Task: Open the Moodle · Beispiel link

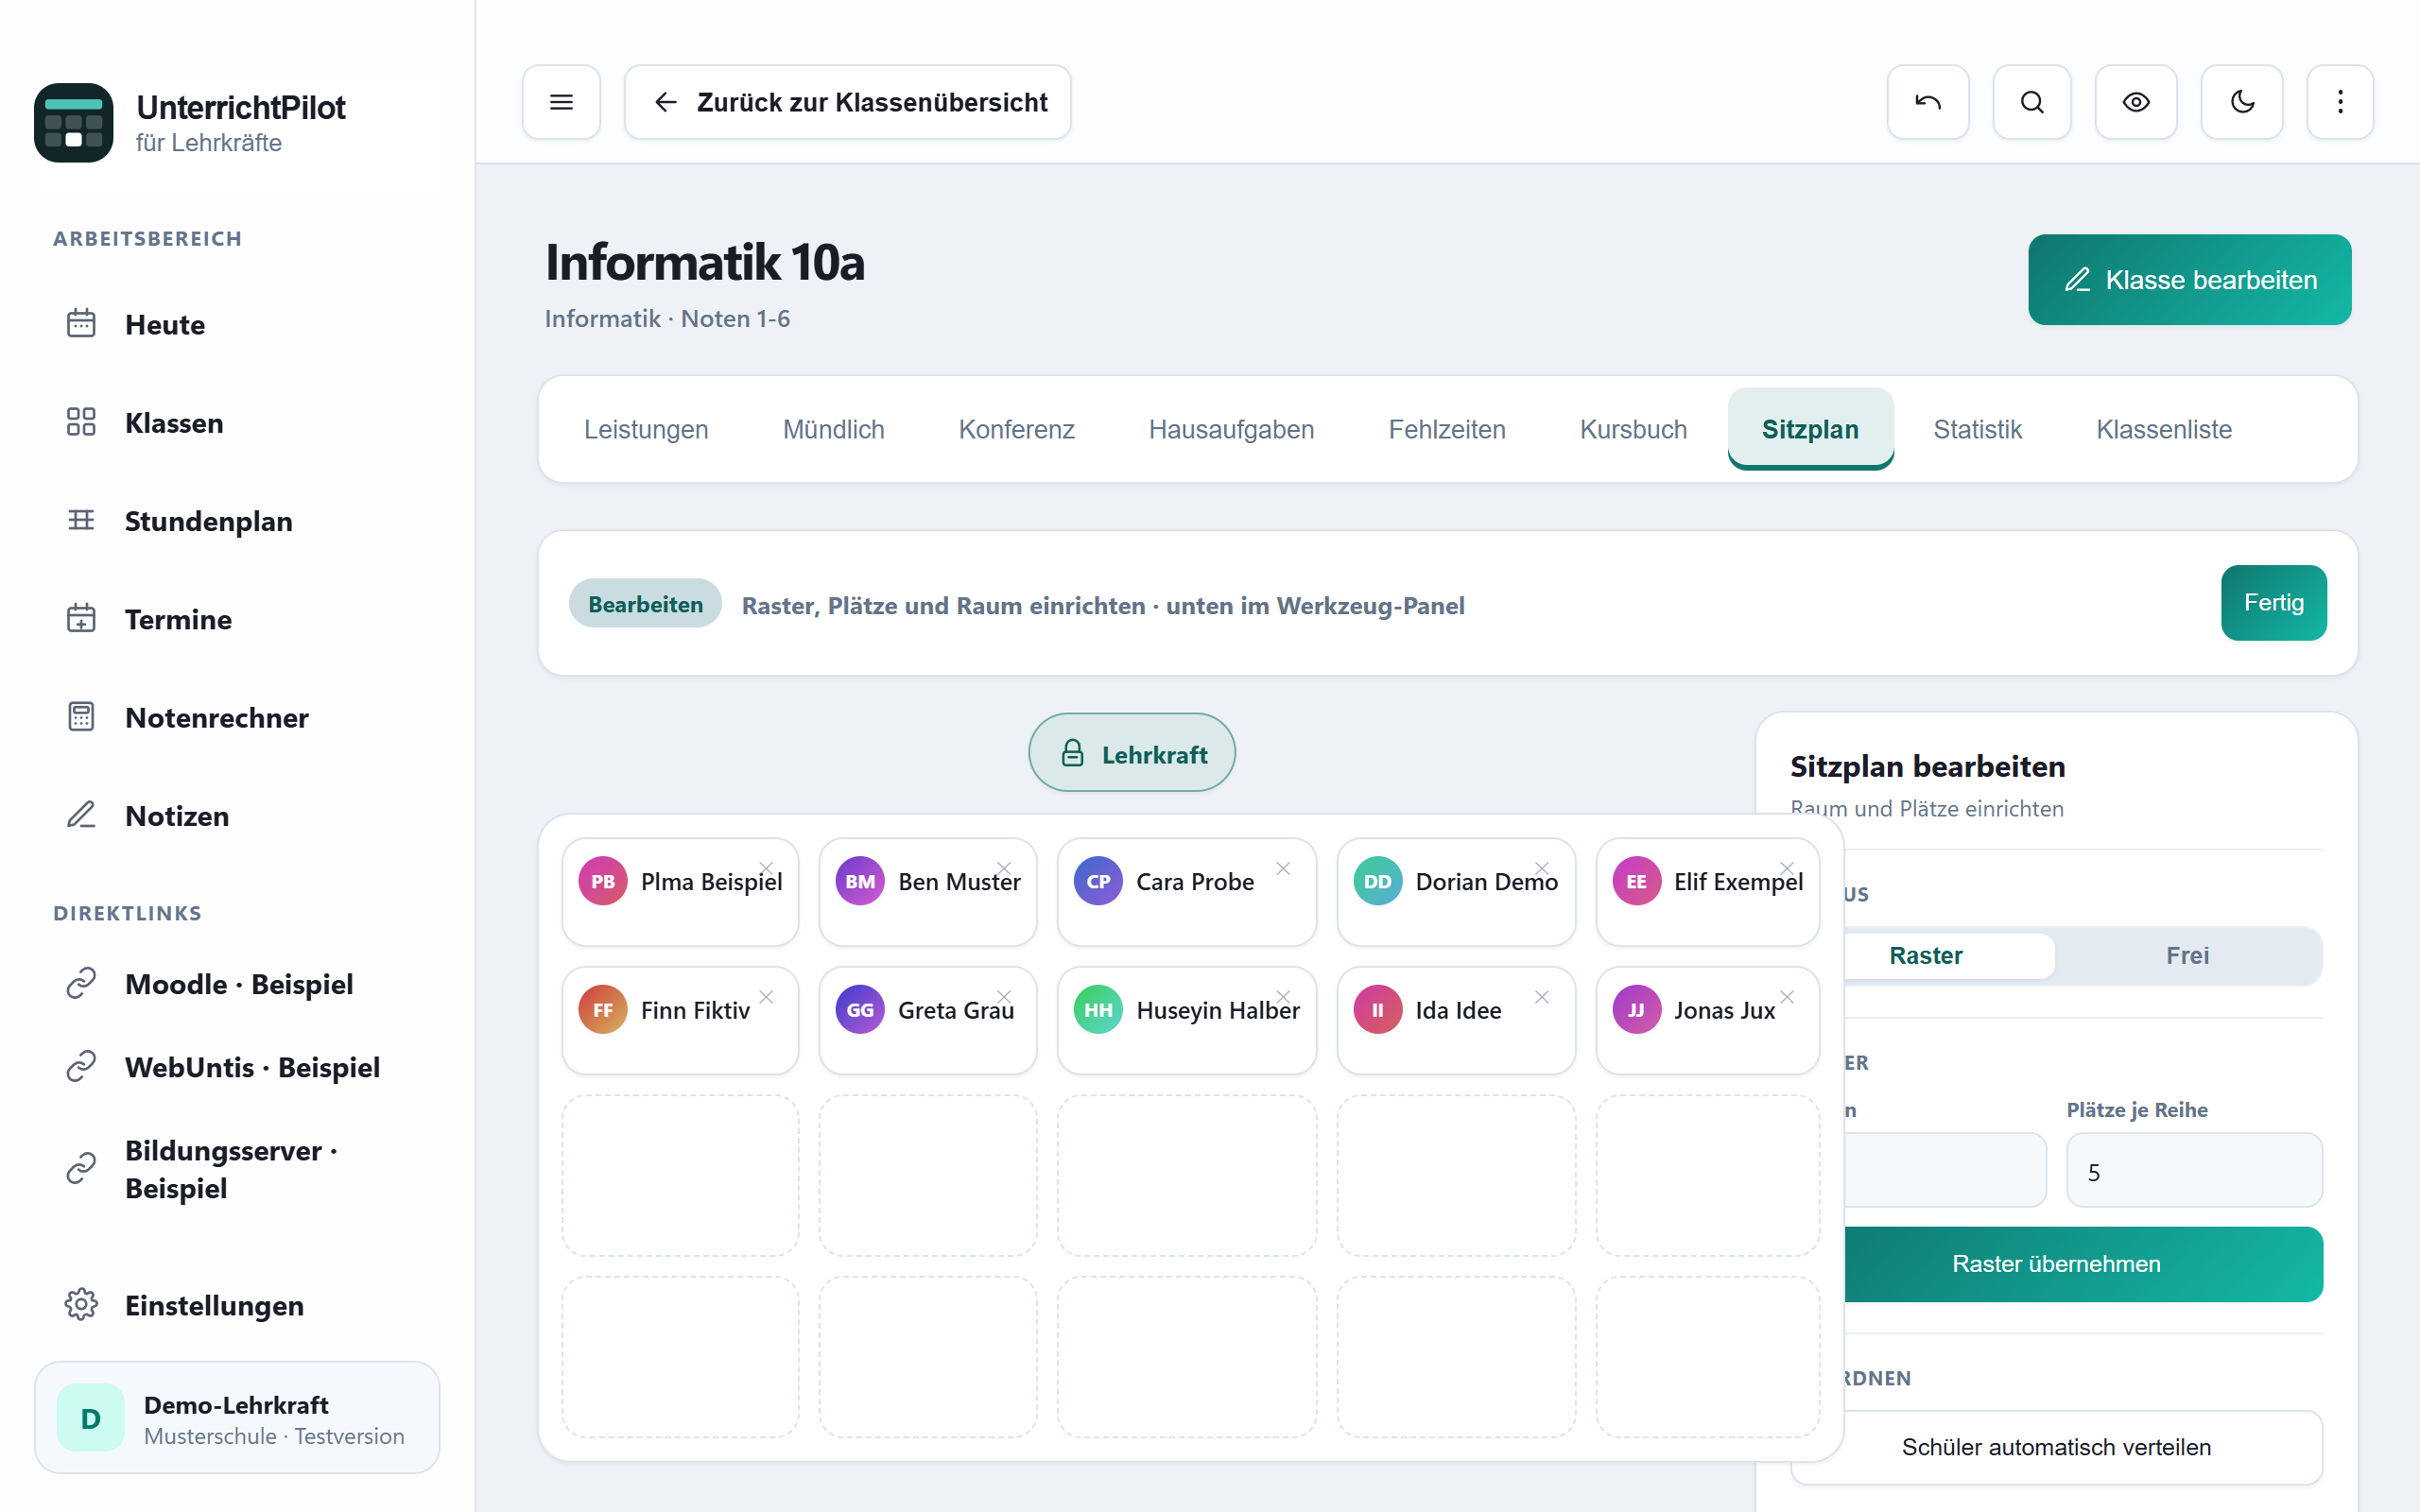Action: pos(239,984)
